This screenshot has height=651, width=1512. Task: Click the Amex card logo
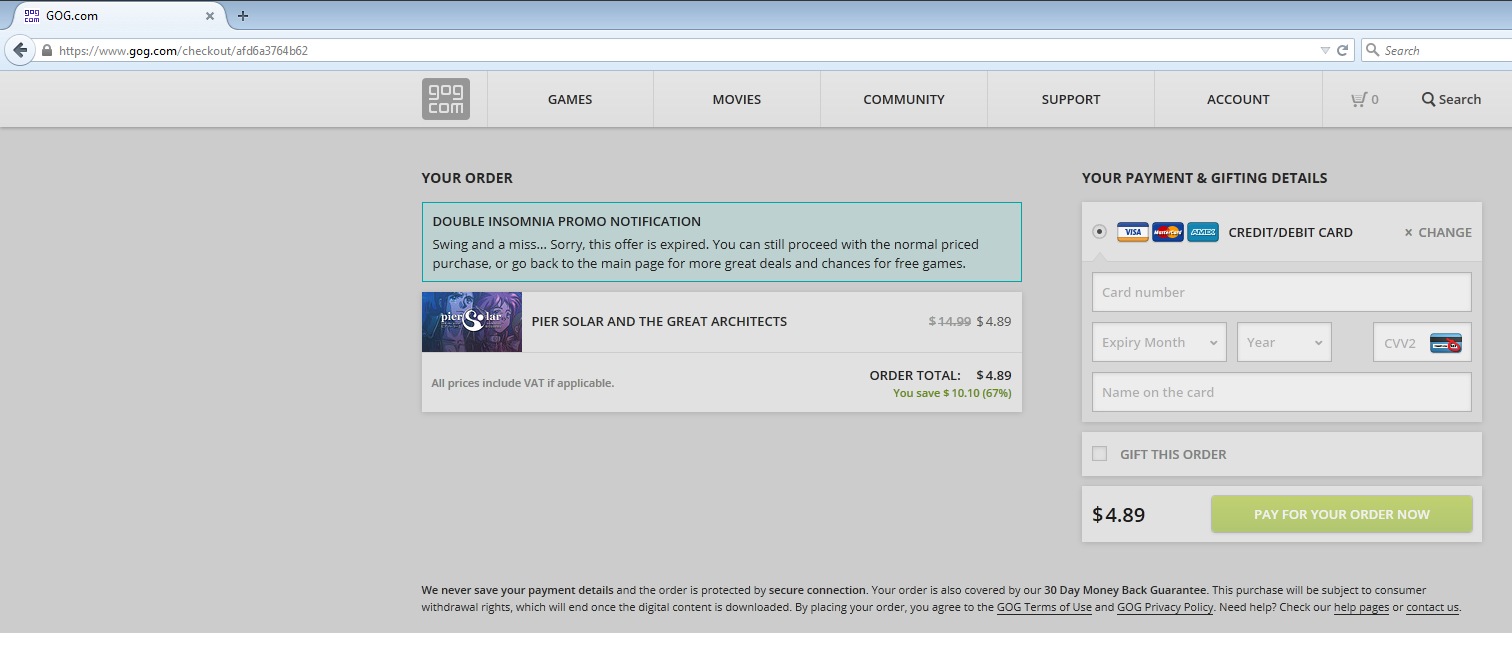coord(1203,232)
